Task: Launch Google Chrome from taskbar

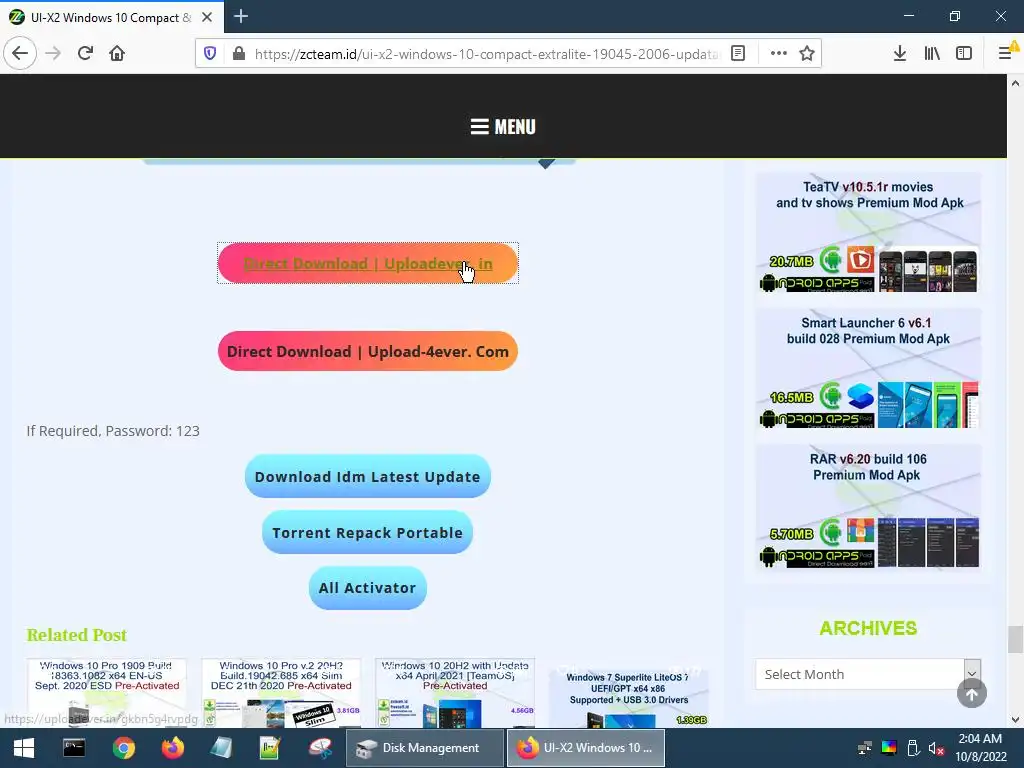Action: point(123,748)
